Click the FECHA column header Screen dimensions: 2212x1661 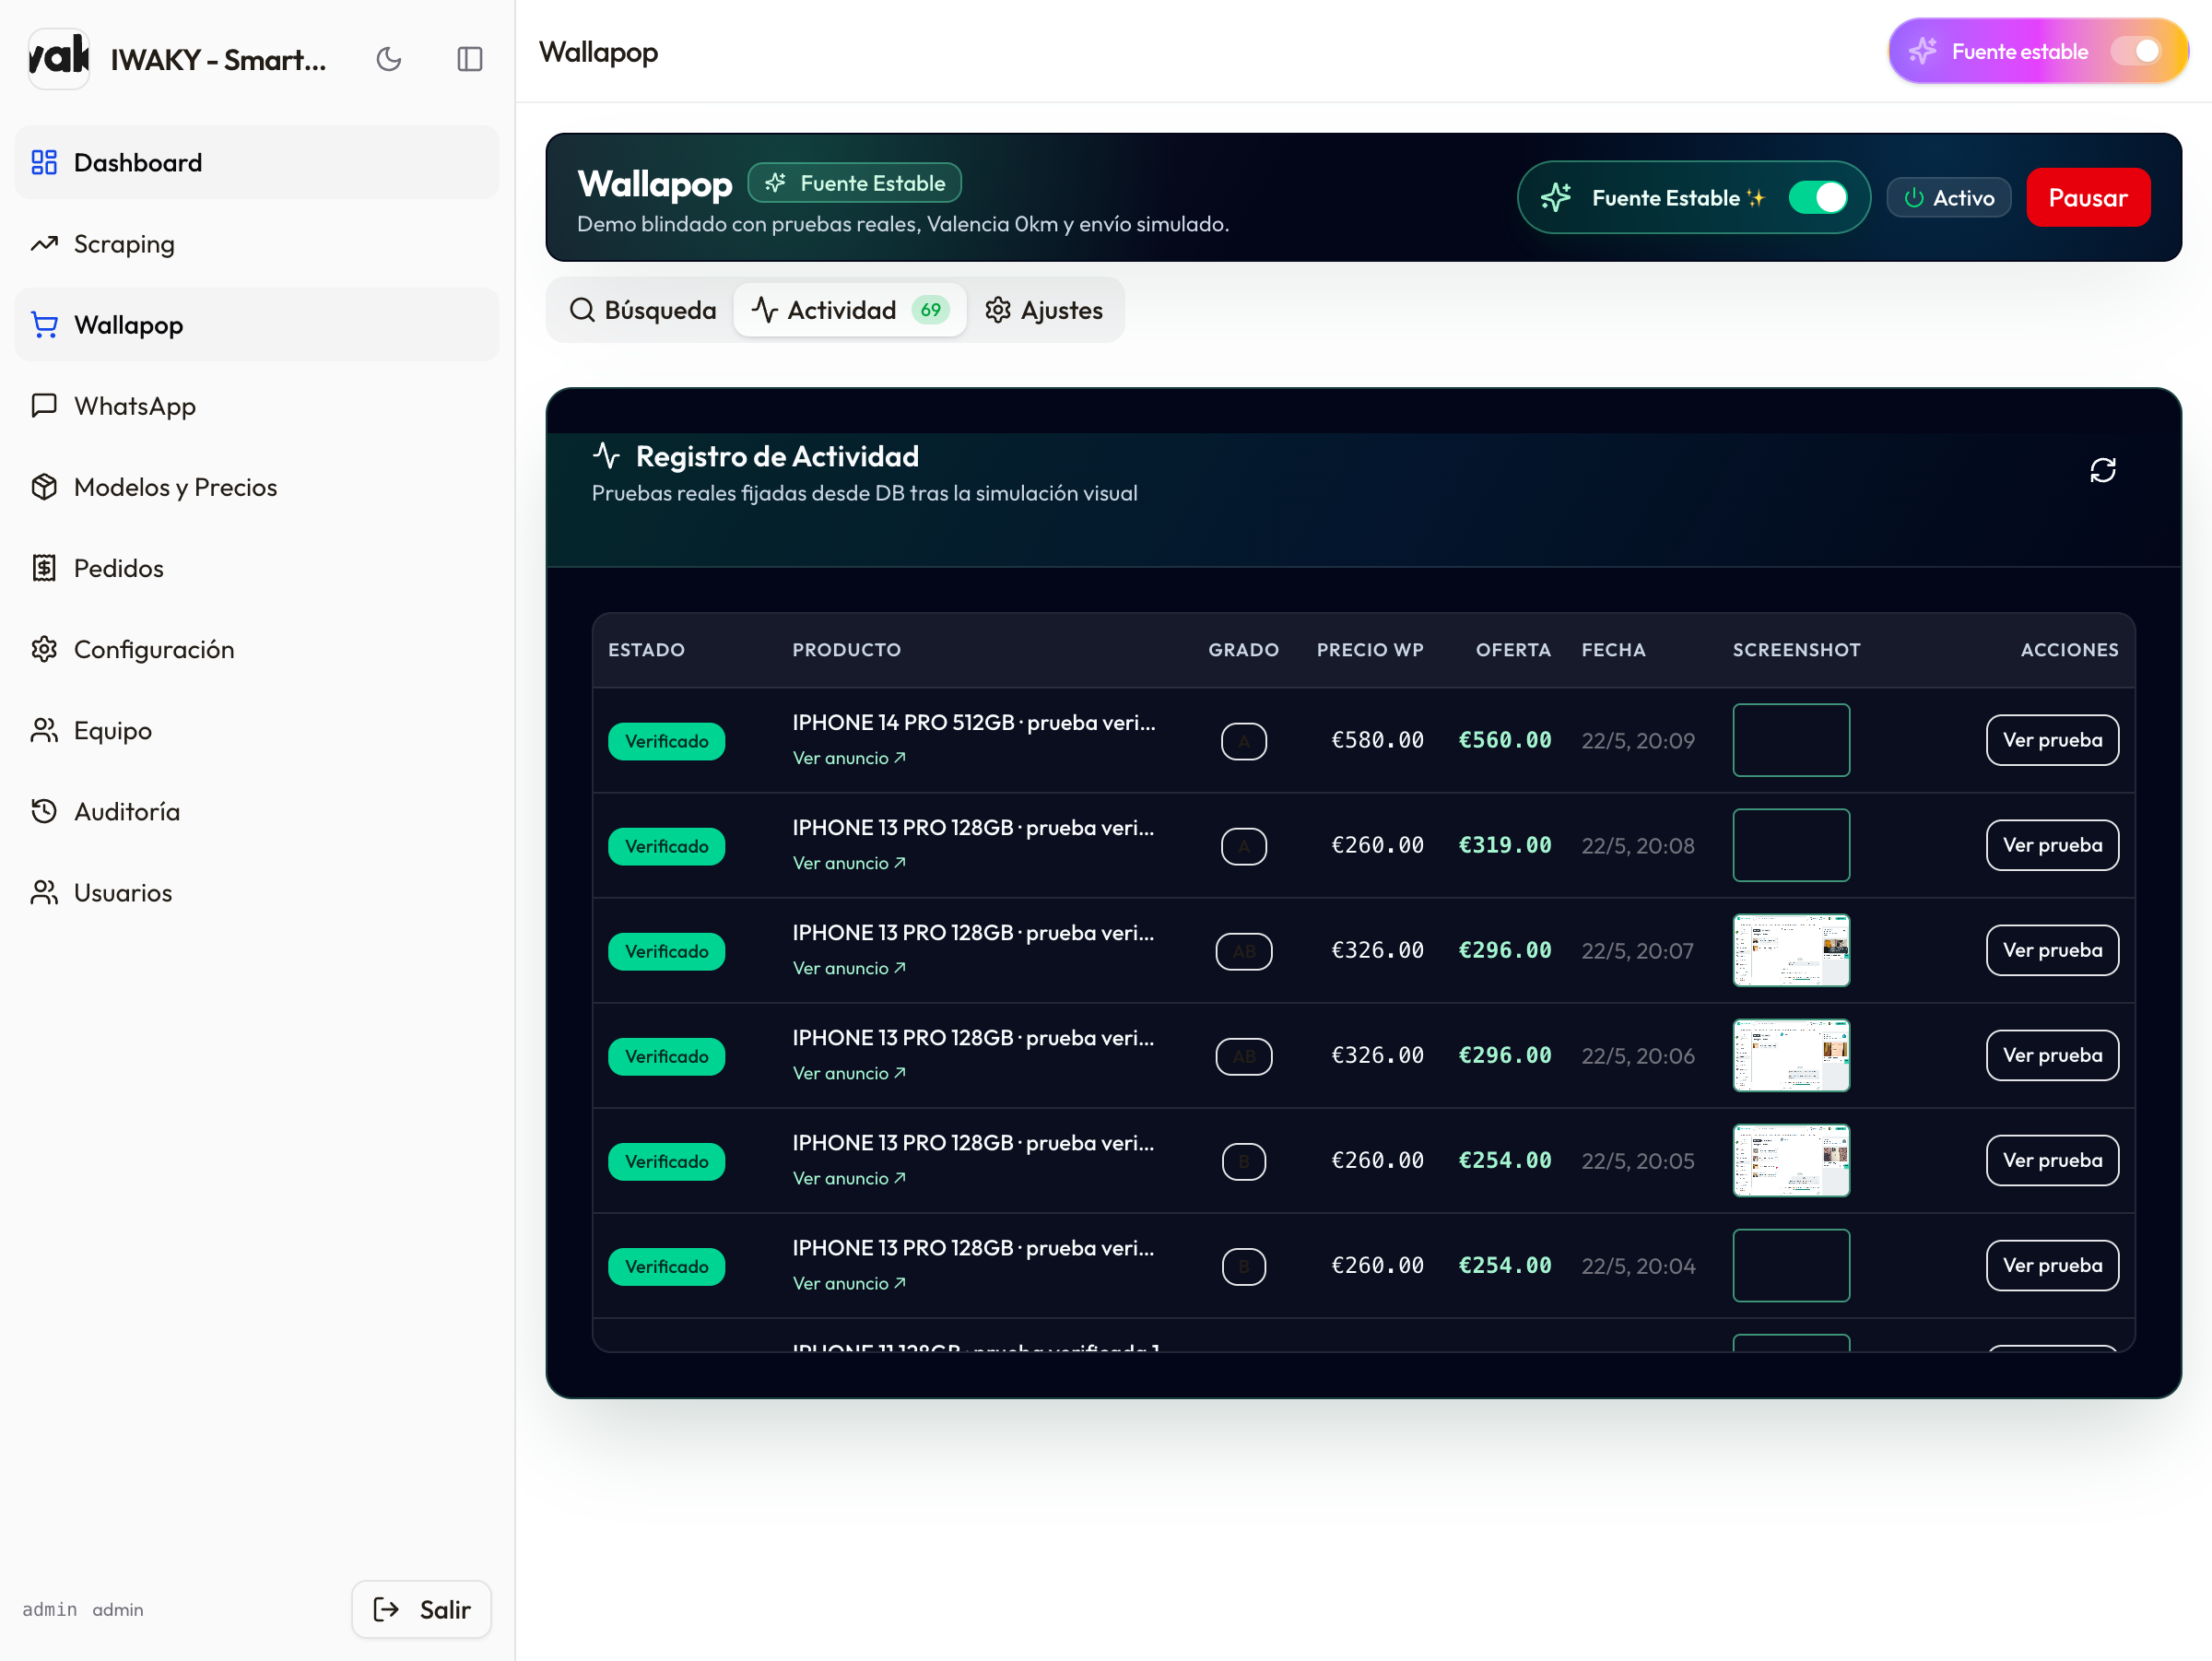point(1613,650)
